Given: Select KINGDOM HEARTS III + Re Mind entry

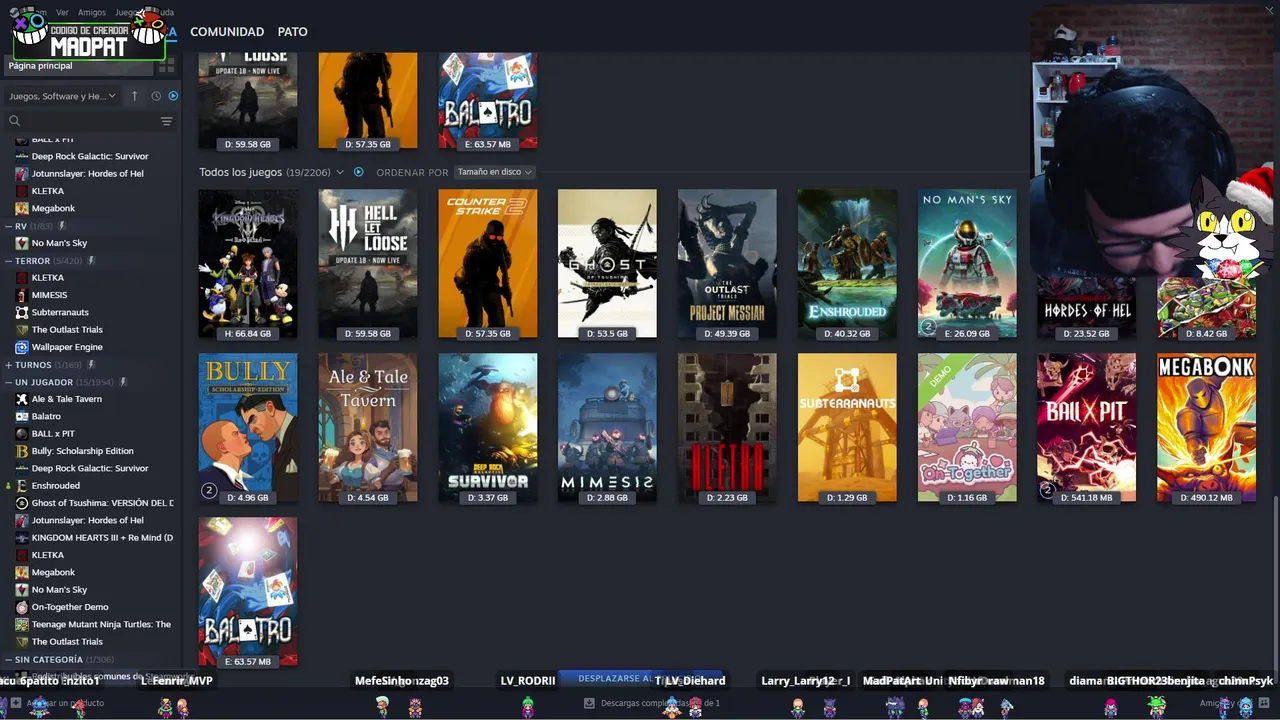Looking at the screenshot, I should (x=92, y=538).
